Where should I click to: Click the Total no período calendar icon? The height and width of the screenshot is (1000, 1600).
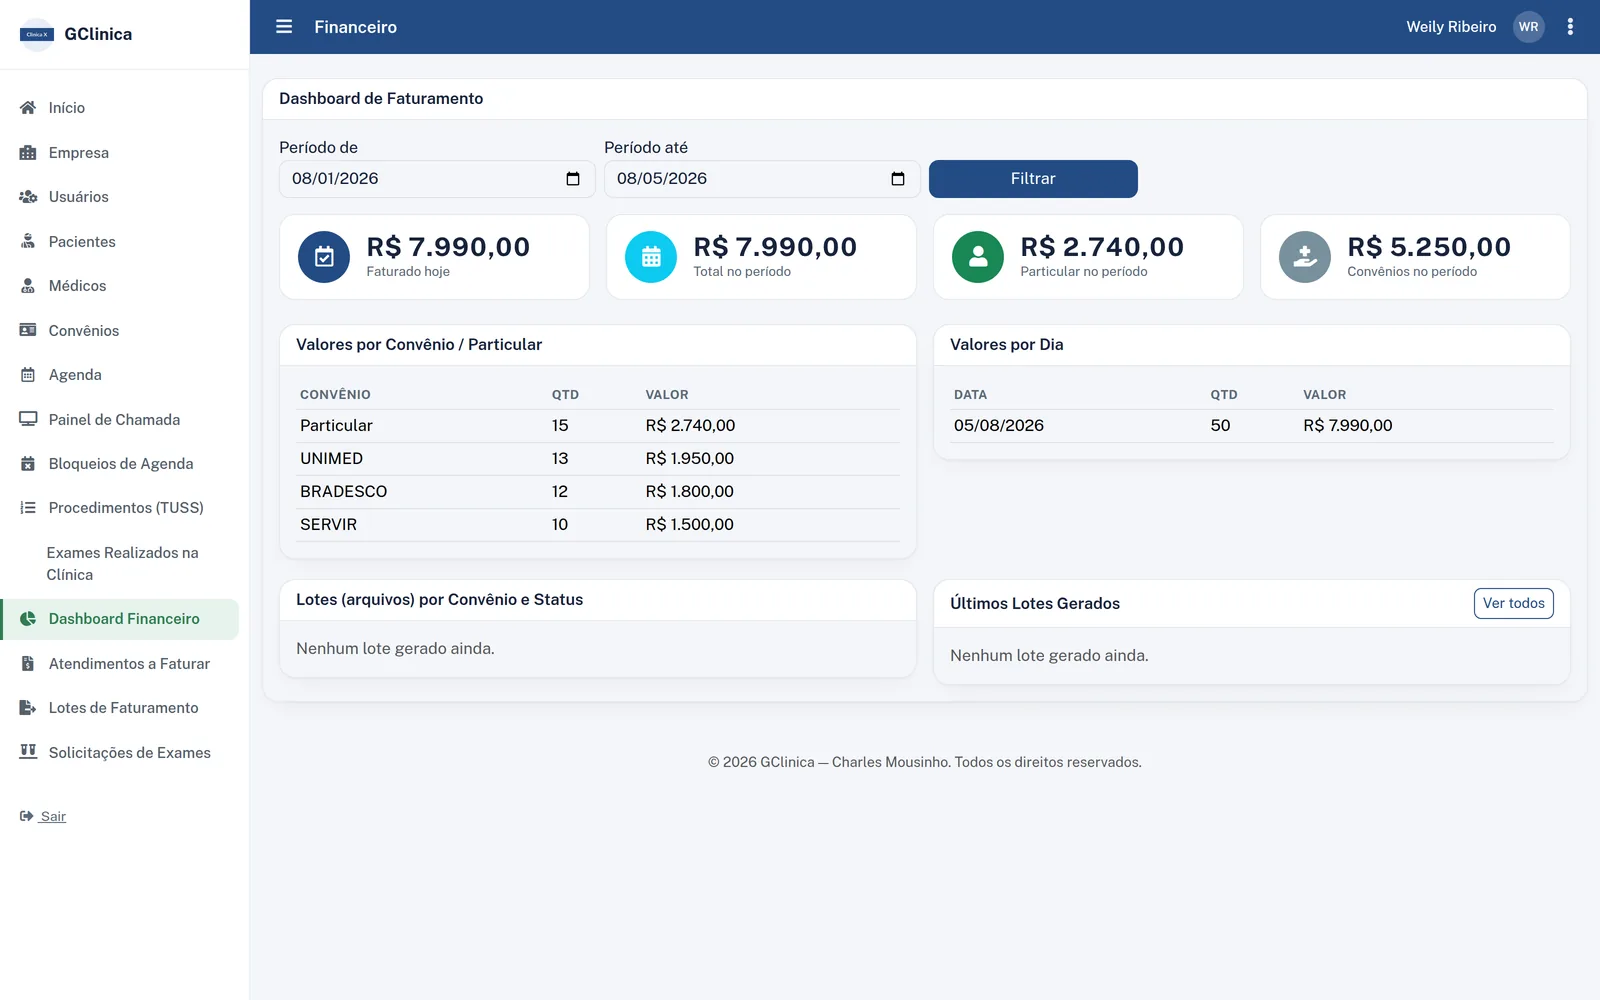tap(651, 257)
